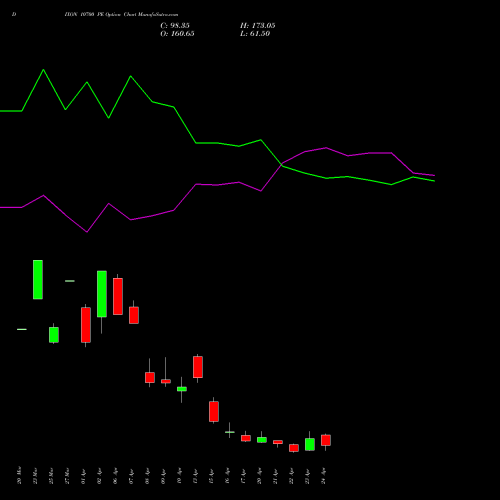Click the high value H: 173.05
This screenshot has height=500, width=500.
coord(258,26)
